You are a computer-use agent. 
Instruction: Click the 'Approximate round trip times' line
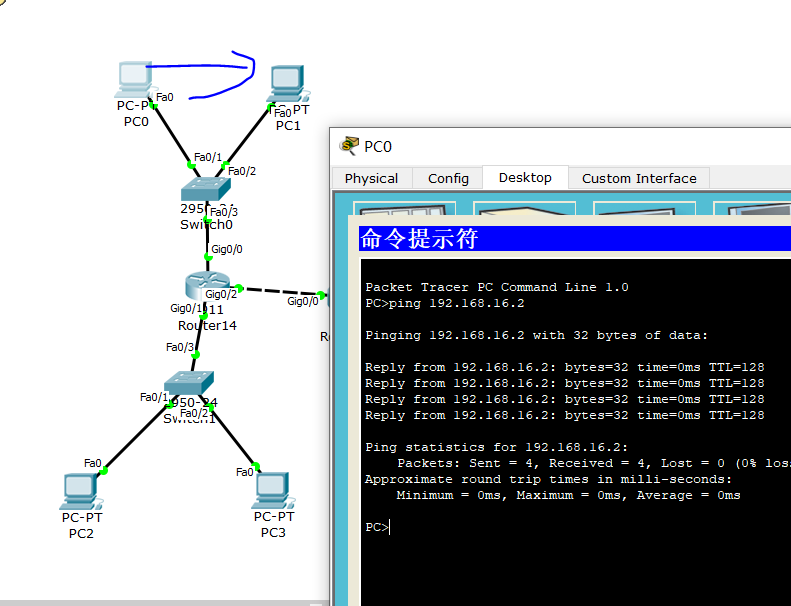(x=548, y=479)
